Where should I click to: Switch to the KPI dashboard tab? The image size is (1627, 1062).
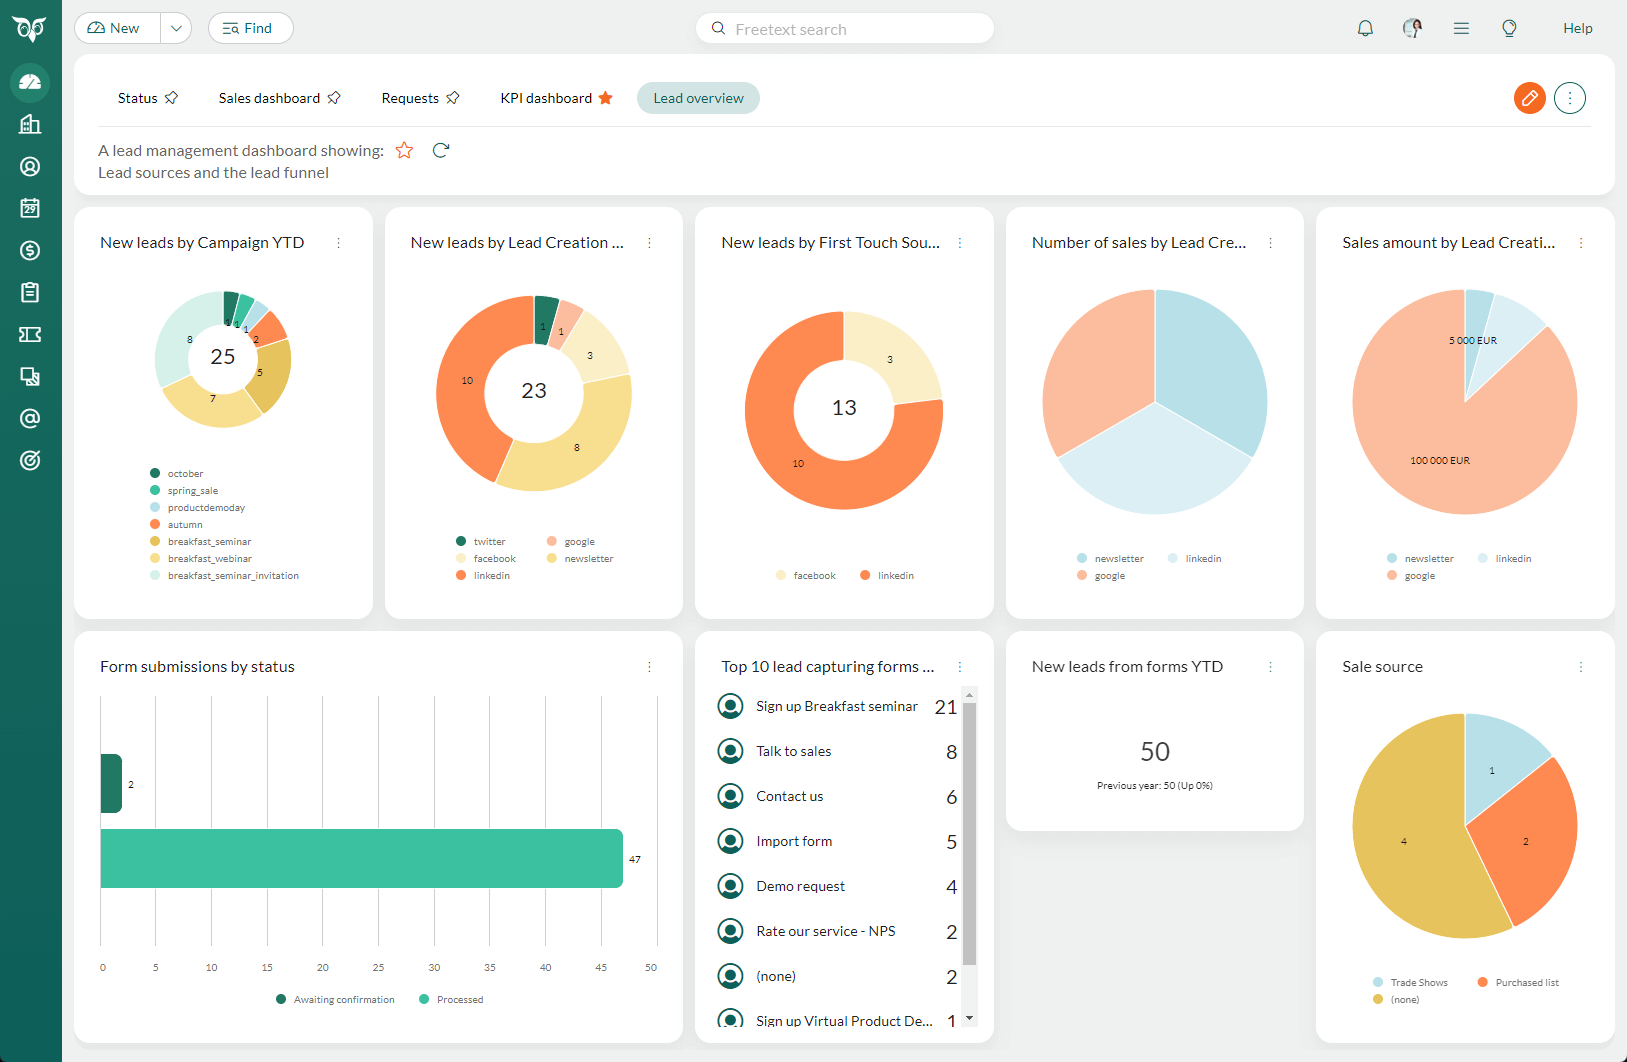pos(545,98)
